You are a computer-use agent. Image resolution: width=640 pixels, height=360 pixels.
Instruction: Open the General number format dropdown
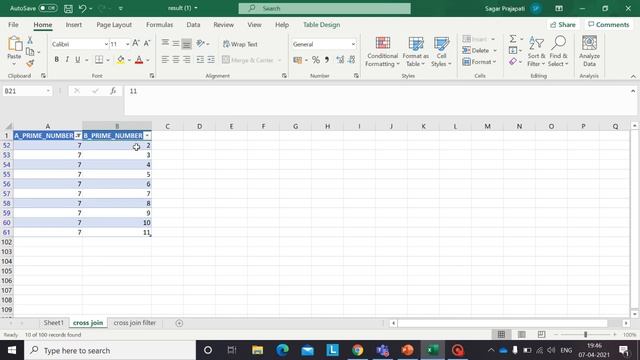353,44
